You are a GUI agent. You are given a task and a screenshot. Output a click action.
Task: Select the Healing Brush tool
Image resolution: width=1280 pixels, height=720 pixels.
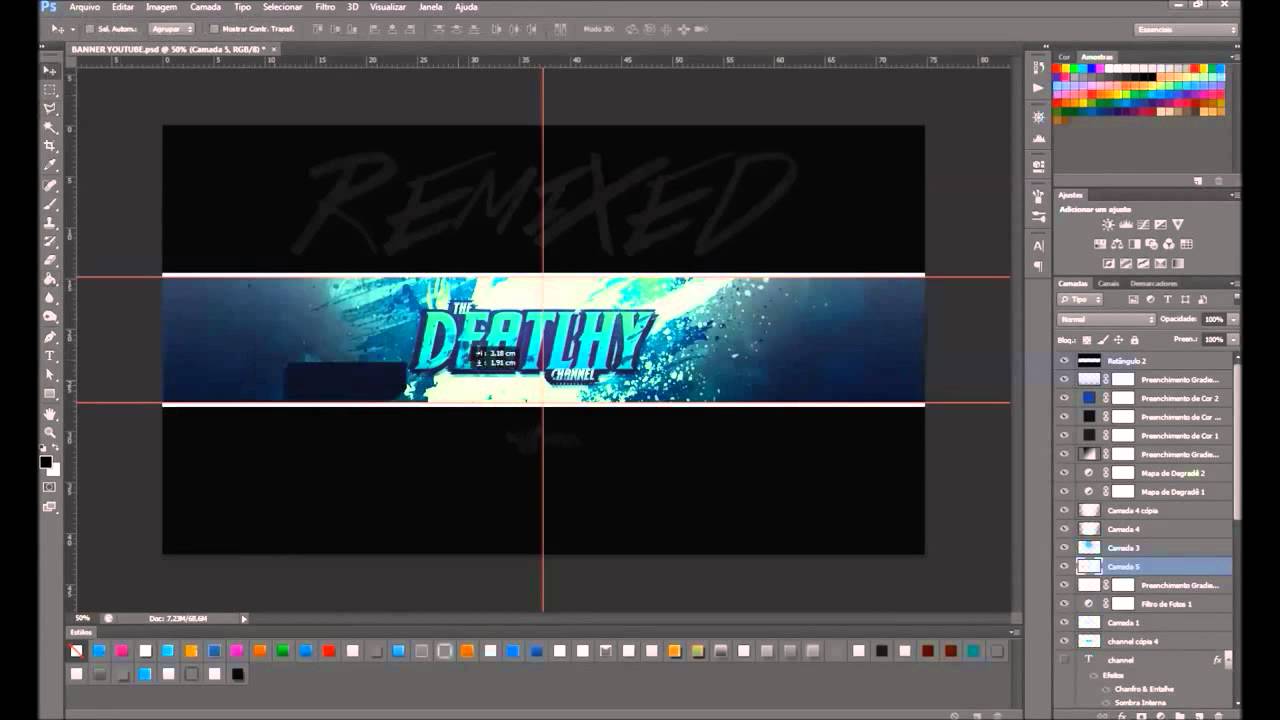[50, 185]
